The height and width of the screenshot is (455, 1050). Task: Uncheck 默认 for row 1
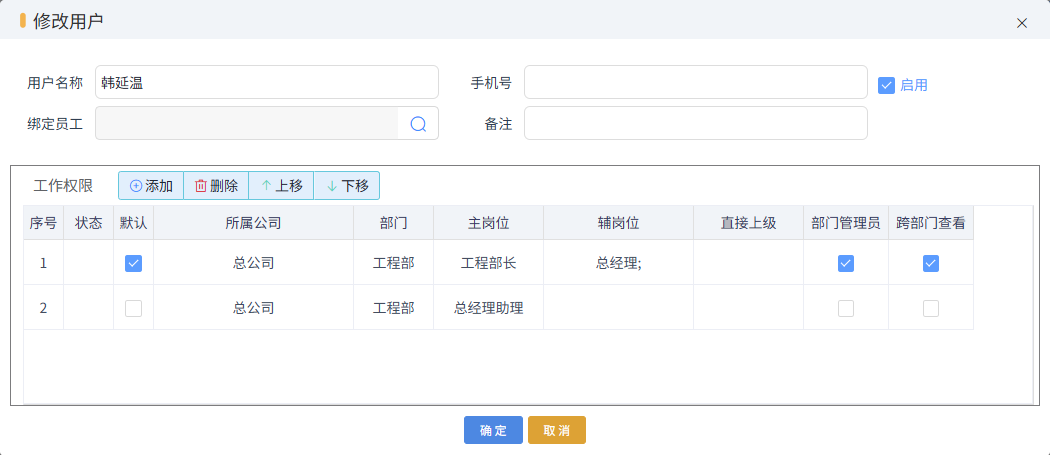[x=133, y=263]
